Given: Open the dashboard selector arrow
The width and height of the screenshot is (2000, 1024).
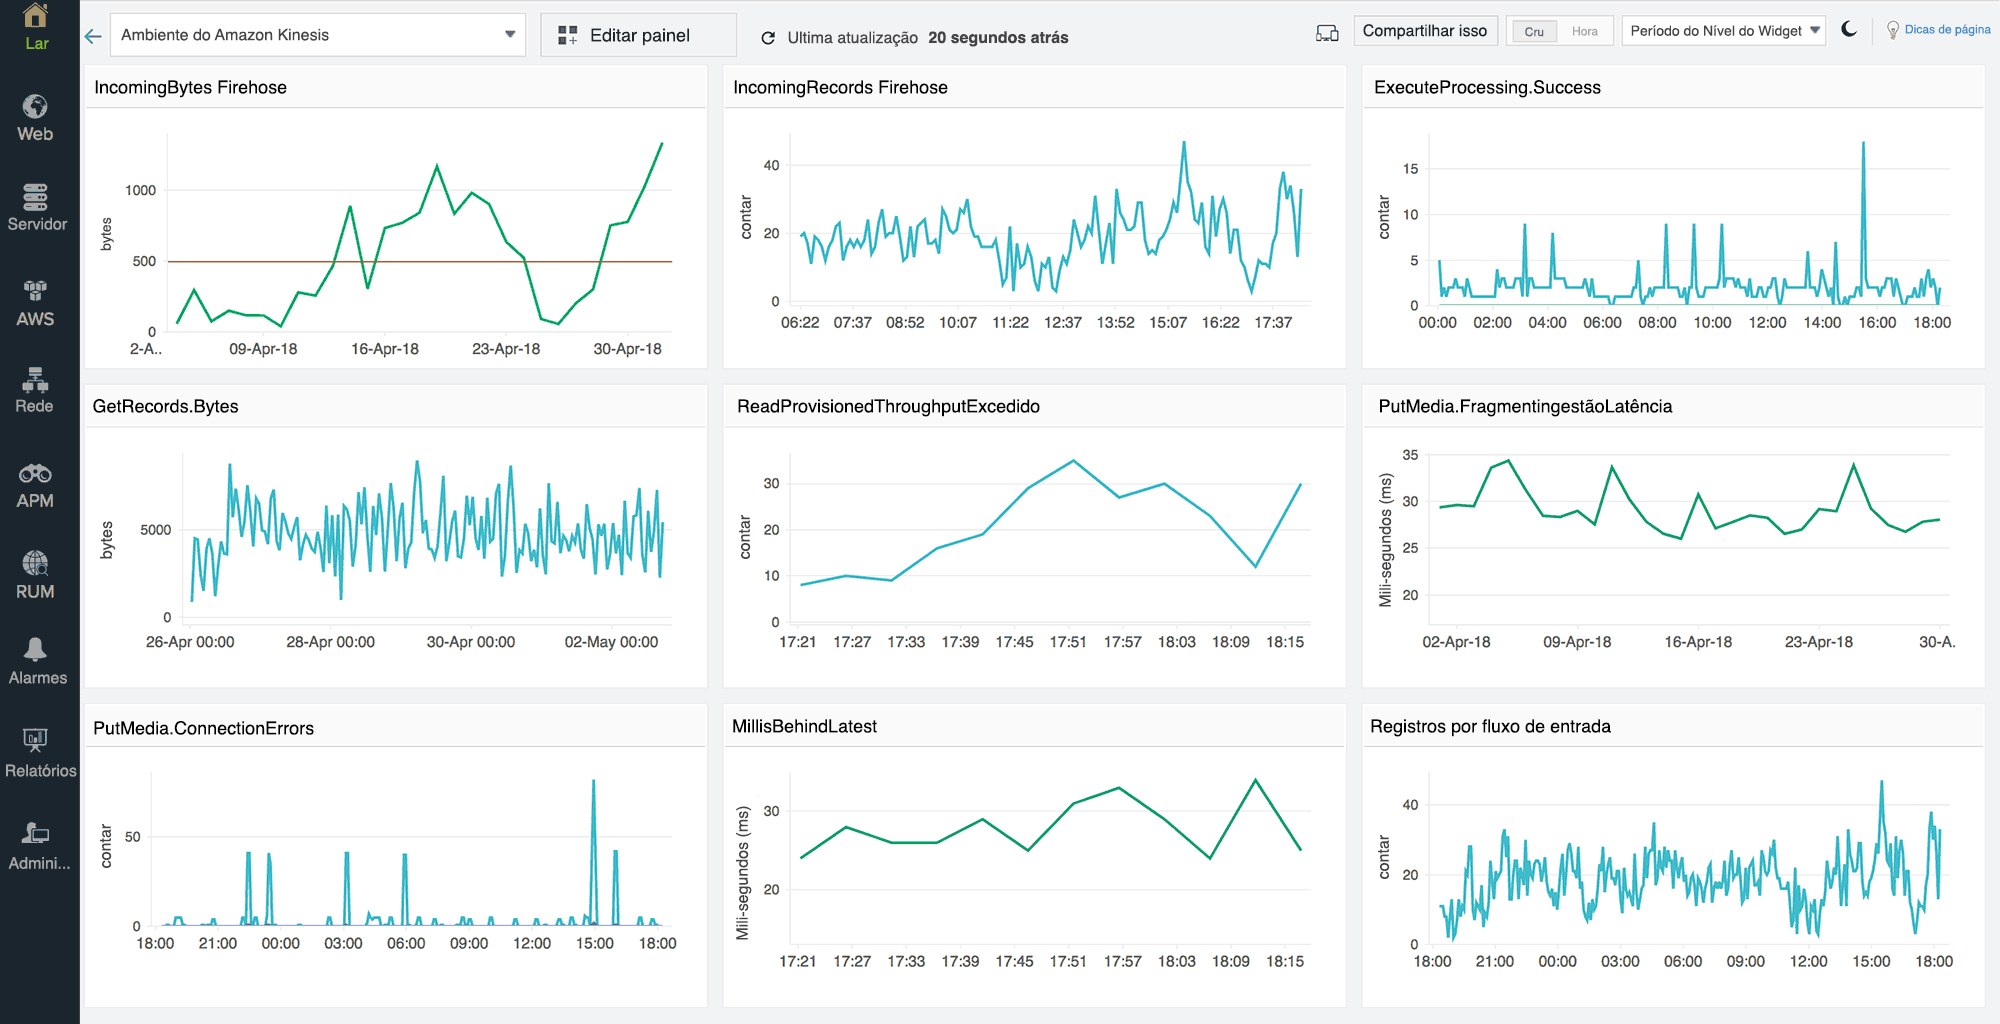Looking at the screenshot, I should [511, 34].
